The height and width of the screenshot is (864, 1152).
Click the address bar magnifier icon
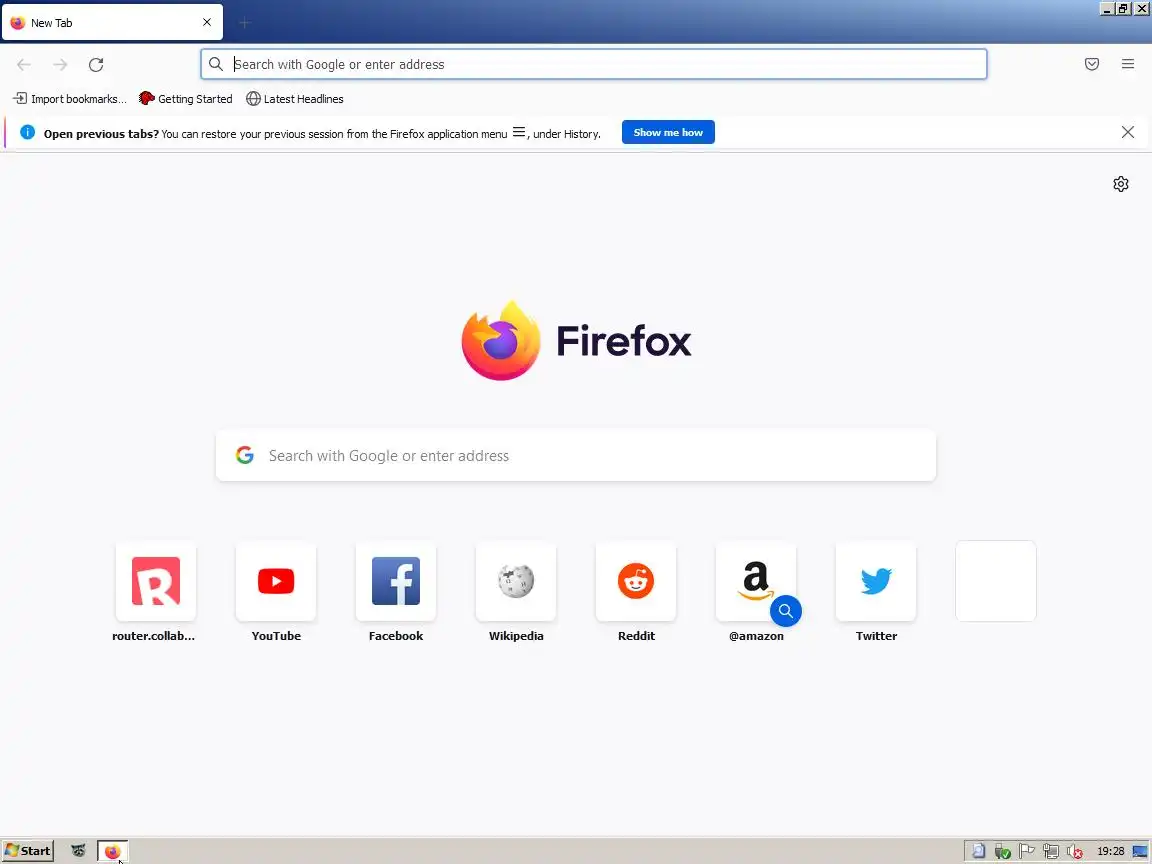pos(216,65)
